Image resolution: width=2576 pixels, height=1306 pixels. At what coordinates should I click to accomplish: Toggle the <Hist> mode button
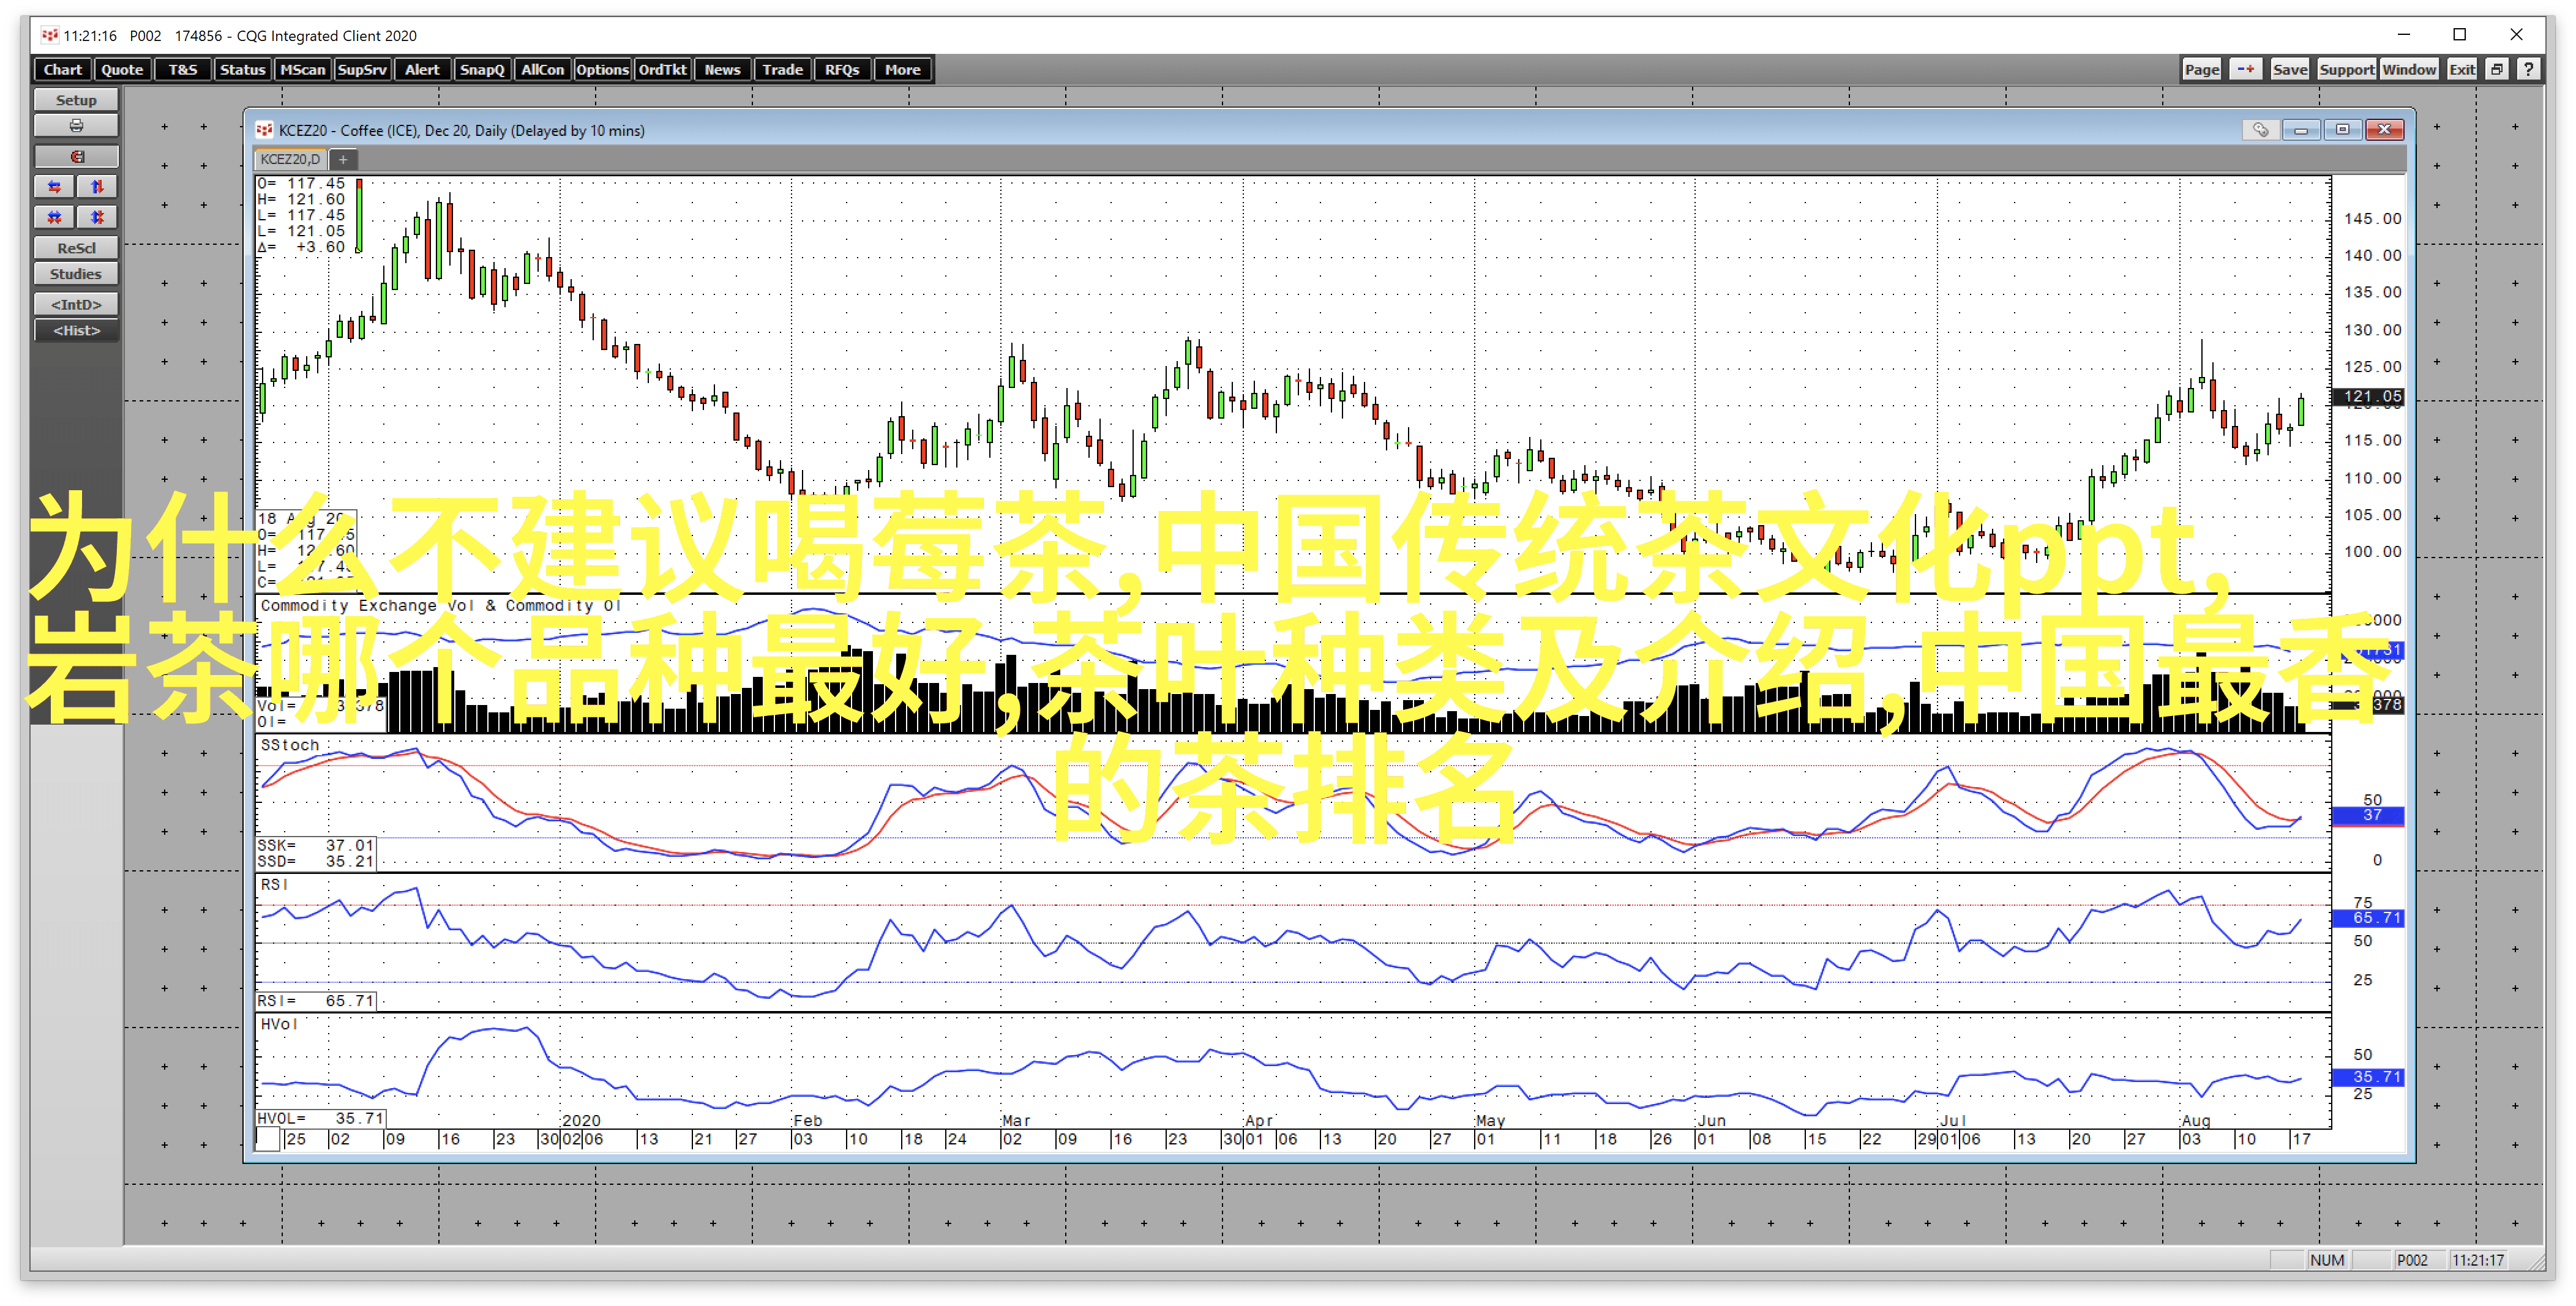click(x=76, y=331)
